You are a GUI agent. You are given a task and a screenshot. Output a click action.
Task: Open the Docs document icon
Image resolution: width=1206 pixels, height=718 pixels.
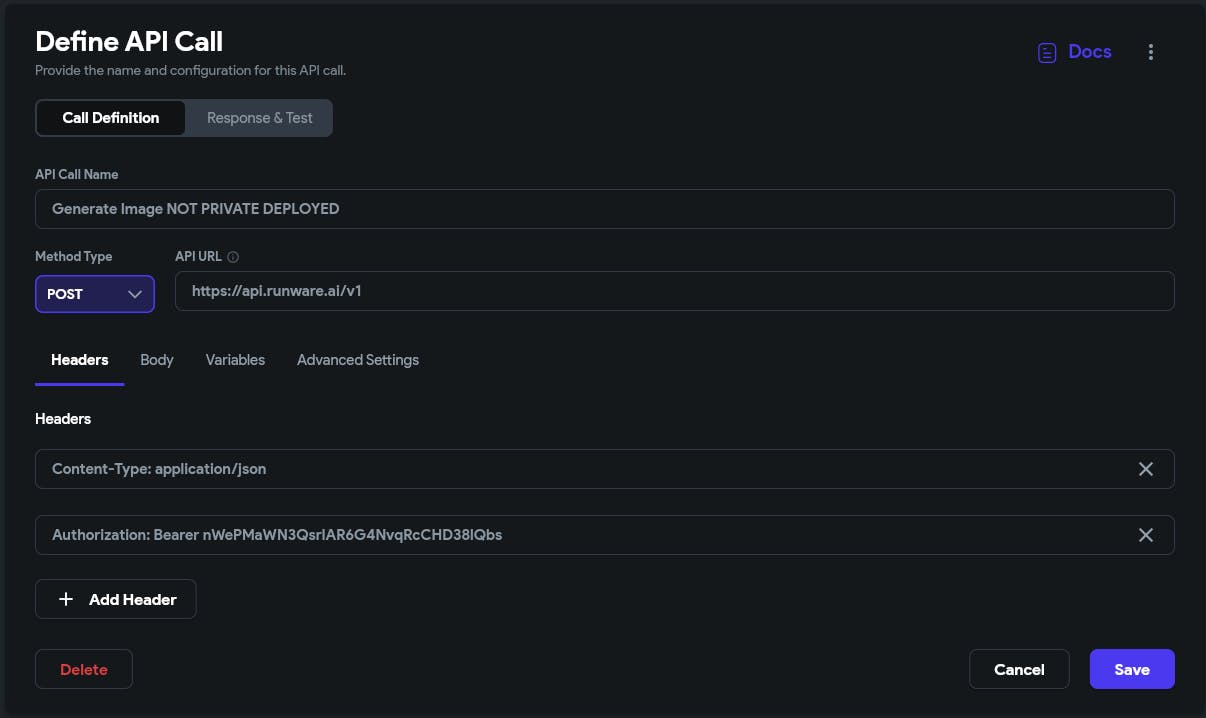pyautogui.click(x=1047, y=53)
